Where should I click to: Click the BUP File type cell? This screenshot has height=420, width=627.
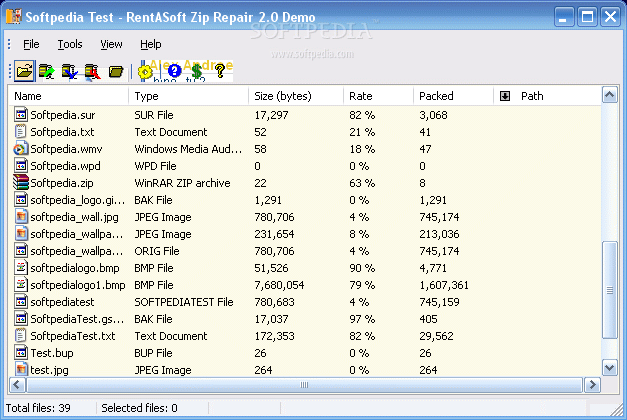(153, 353)
